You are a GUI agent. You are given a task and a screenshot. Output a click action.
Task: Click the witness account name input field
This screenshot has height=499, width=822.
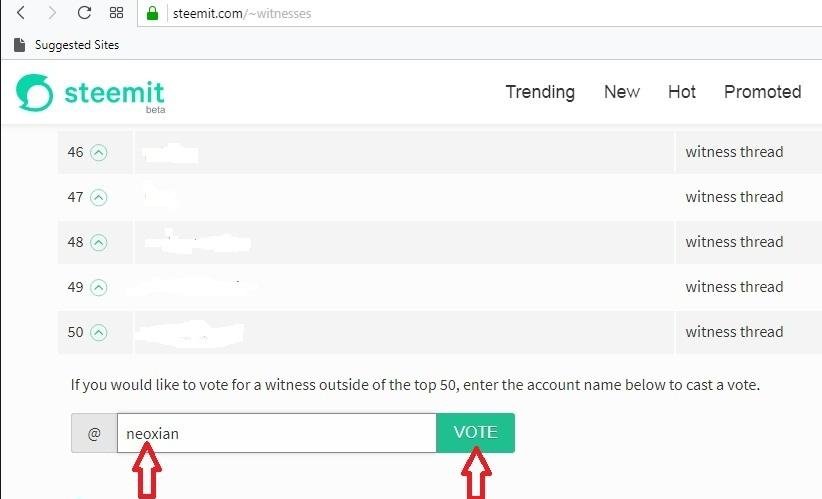click(276, 433)
